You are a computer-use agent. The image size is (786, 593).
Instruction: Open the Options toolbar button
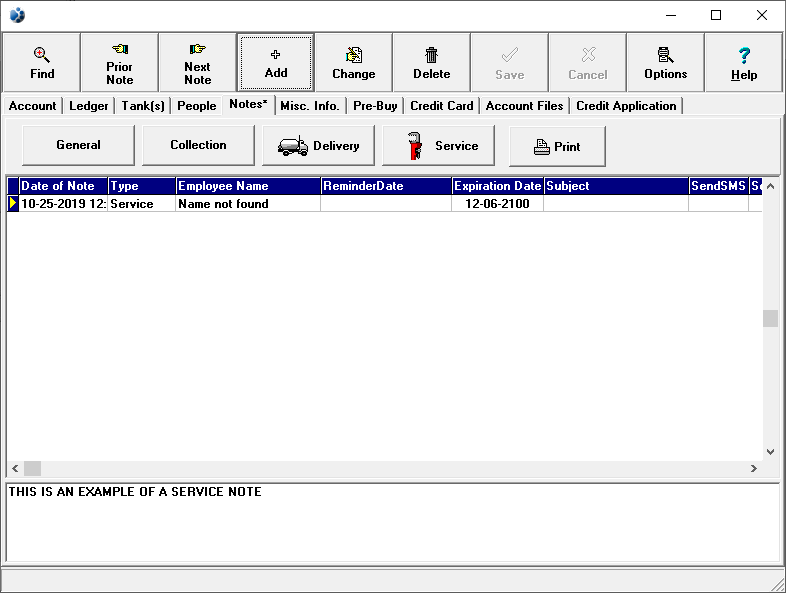coord(665,63)
